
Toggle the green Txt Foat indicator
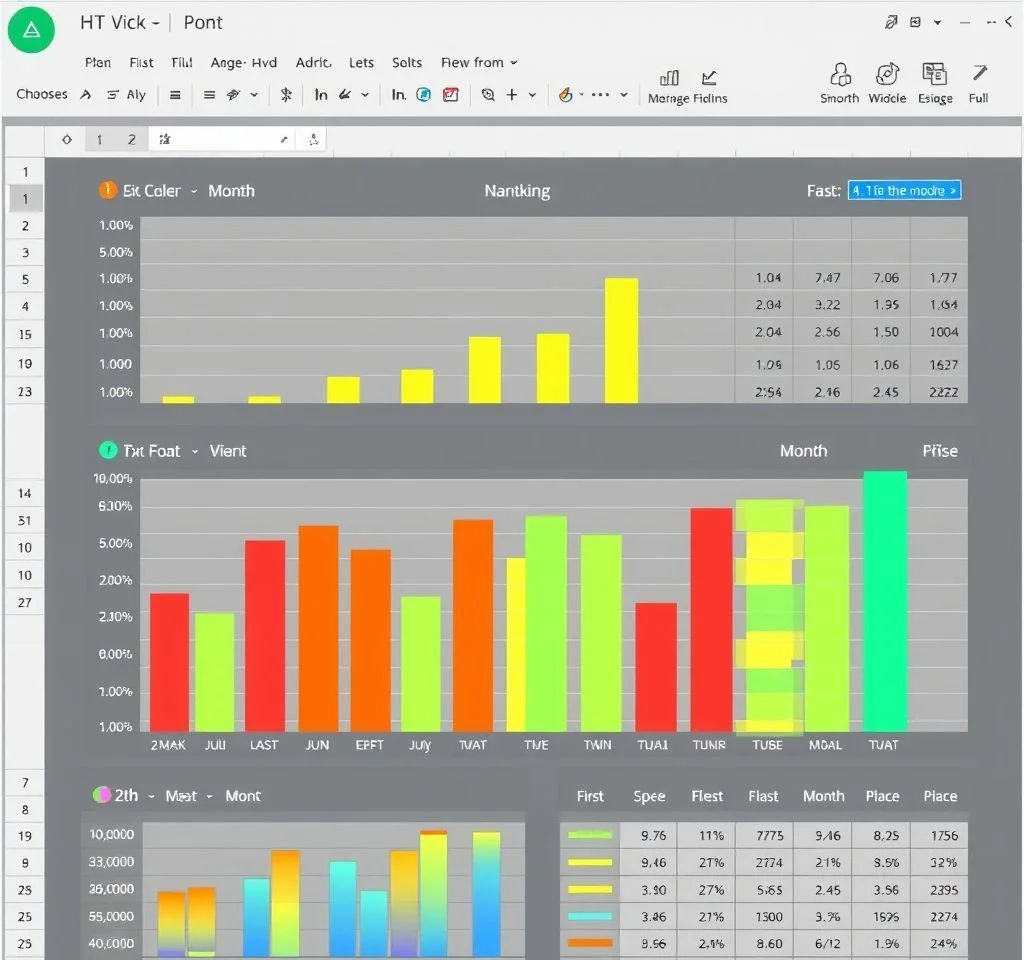106,451
